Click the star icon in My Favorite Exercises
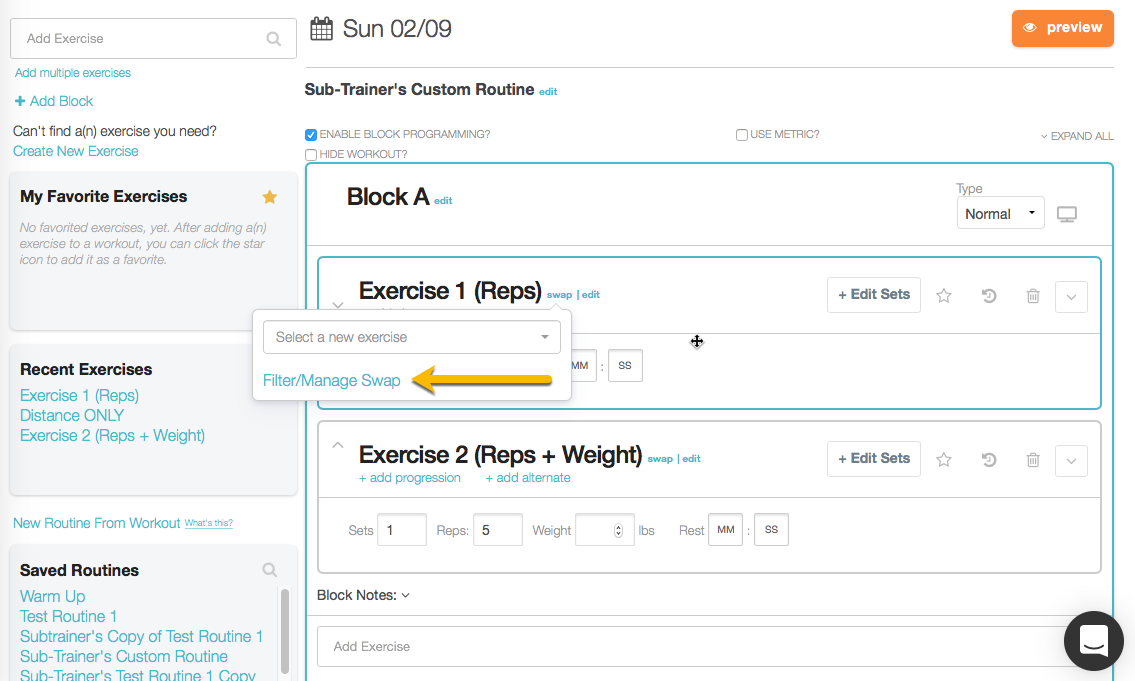This screenshot has height=681, width=1135. (269, 197)
